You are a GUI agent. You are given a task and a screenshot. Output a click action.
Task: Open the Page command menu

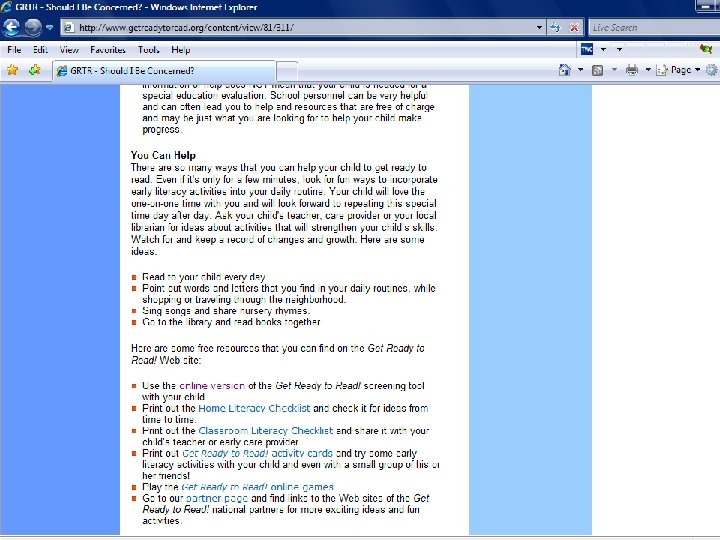[678, 70]
